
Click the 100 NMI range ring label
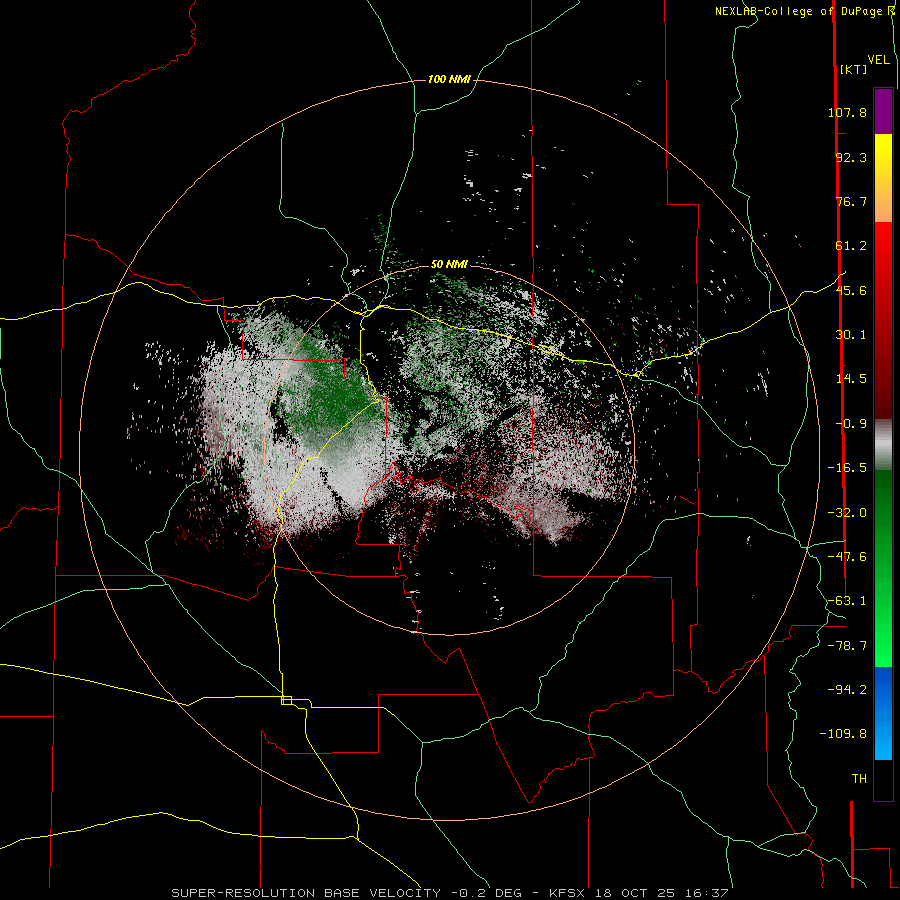[x=449, y=79]
